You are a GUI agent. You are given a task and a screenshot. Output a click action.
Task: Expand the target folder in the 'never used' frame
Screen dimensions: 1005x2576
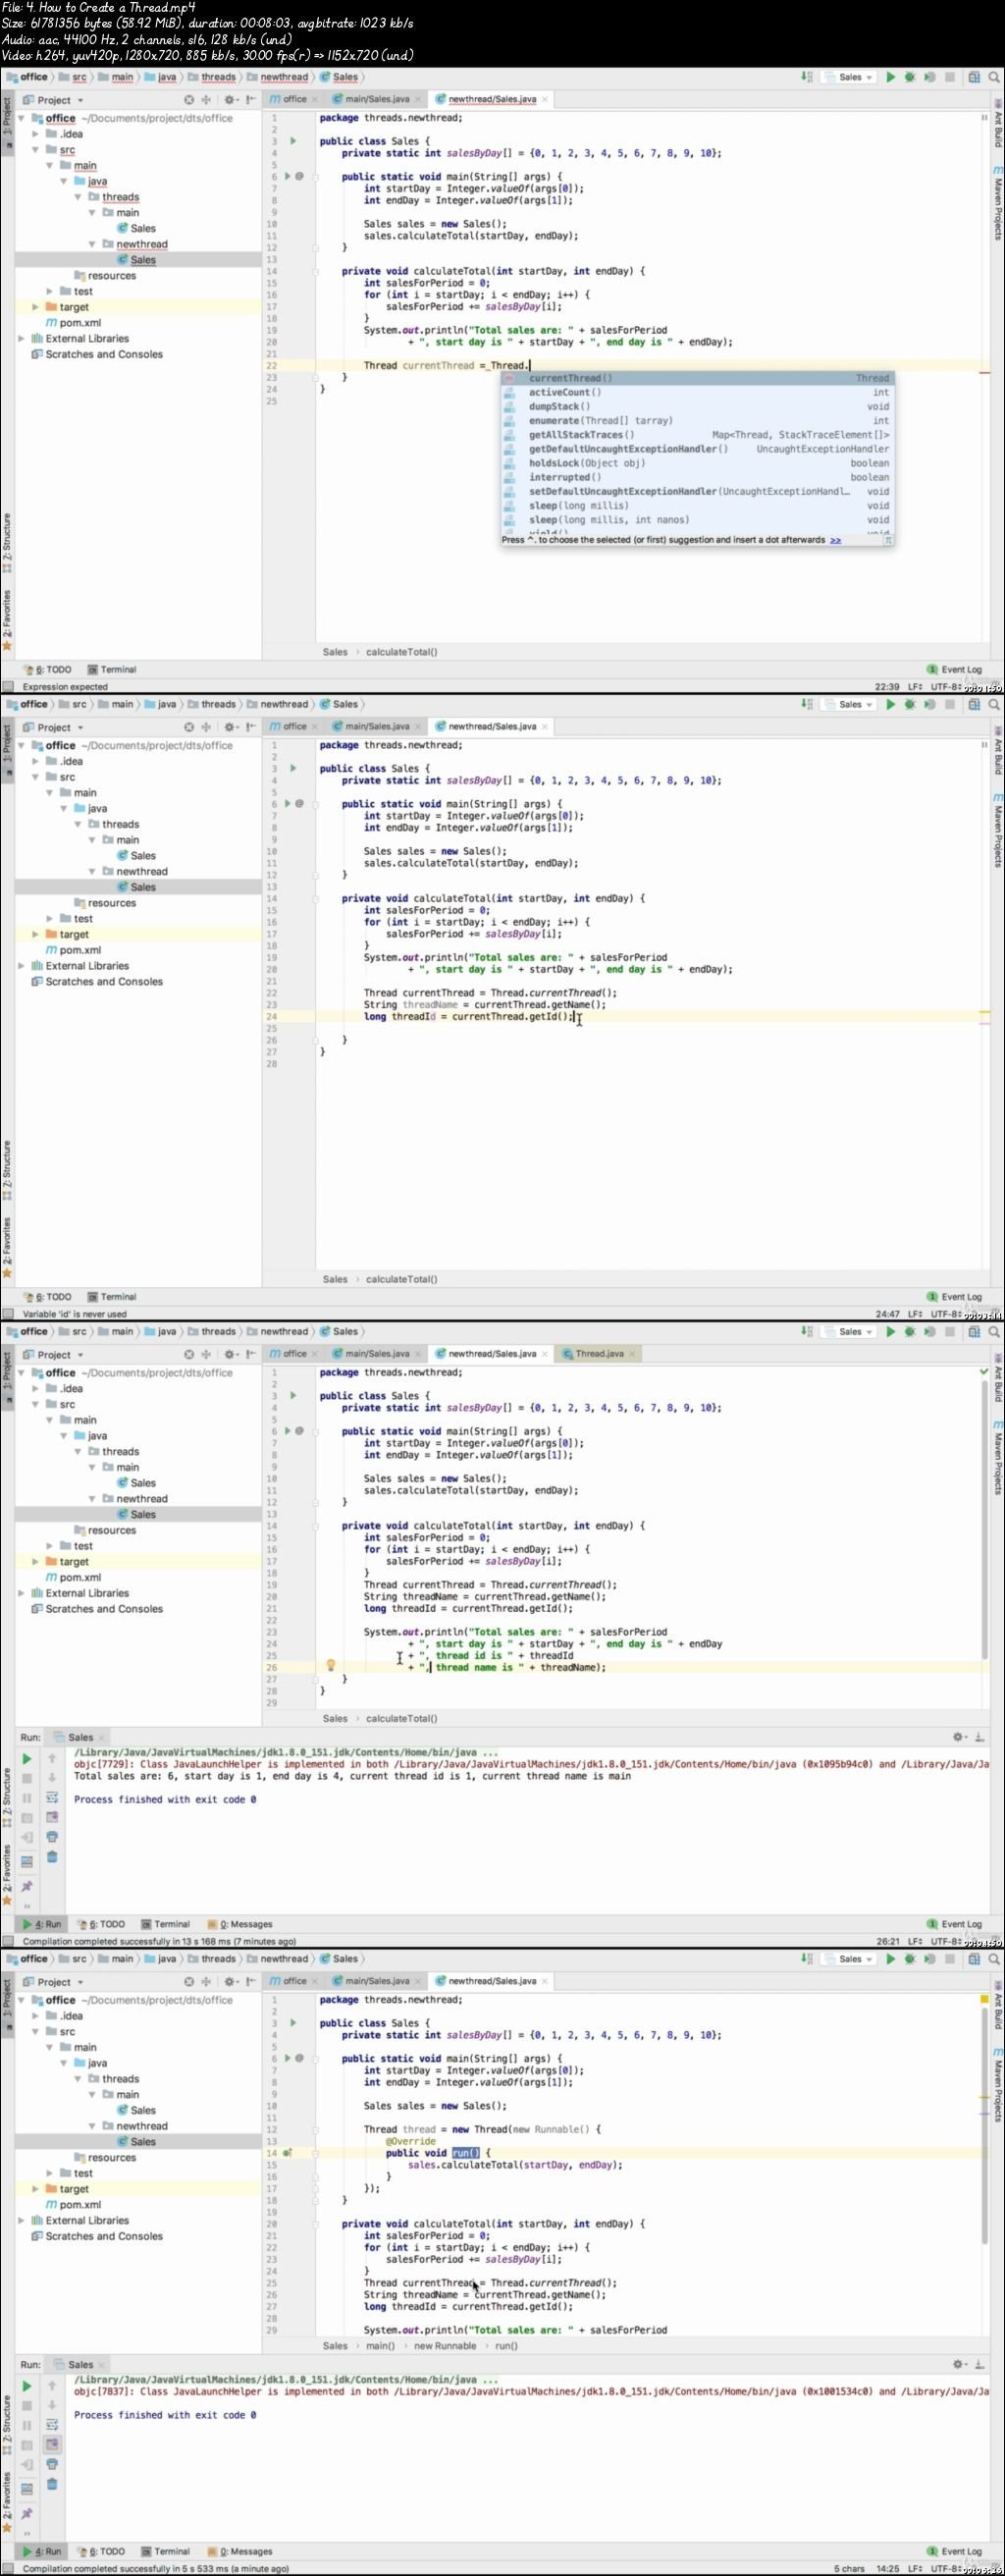click(36, 934)
